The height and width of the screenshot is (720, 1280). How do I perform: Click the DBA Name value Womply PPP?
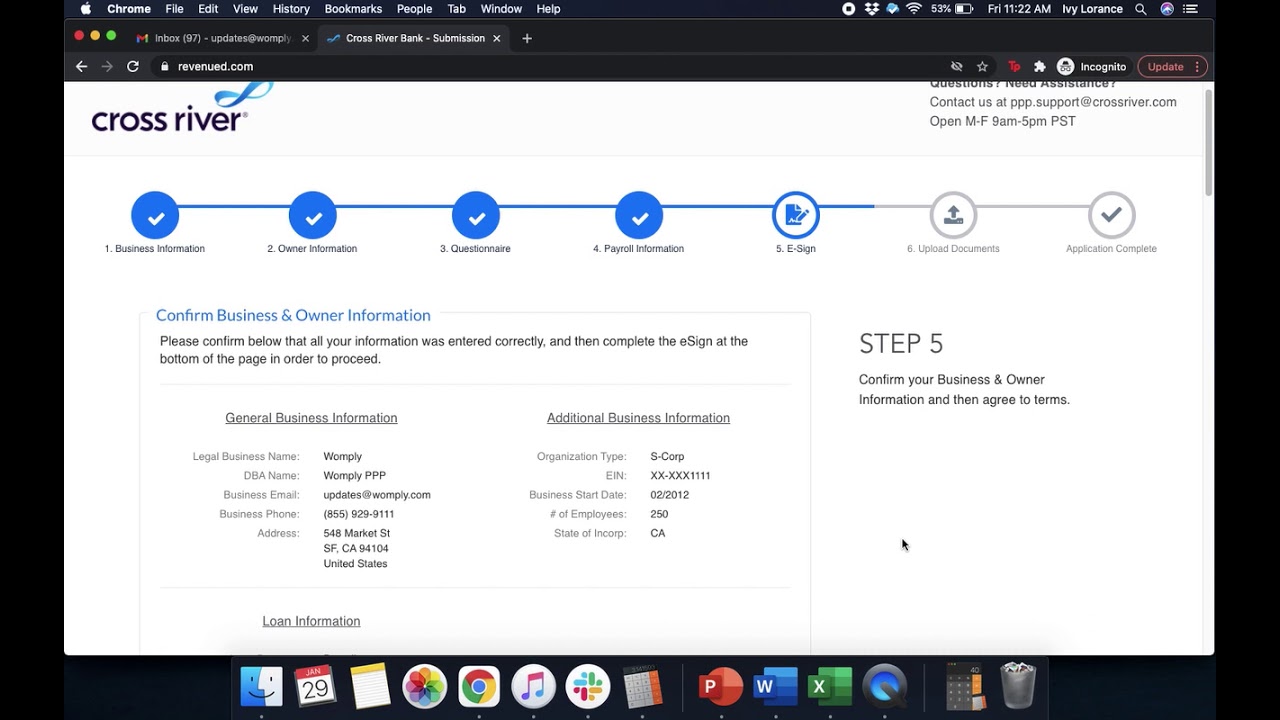354,476
